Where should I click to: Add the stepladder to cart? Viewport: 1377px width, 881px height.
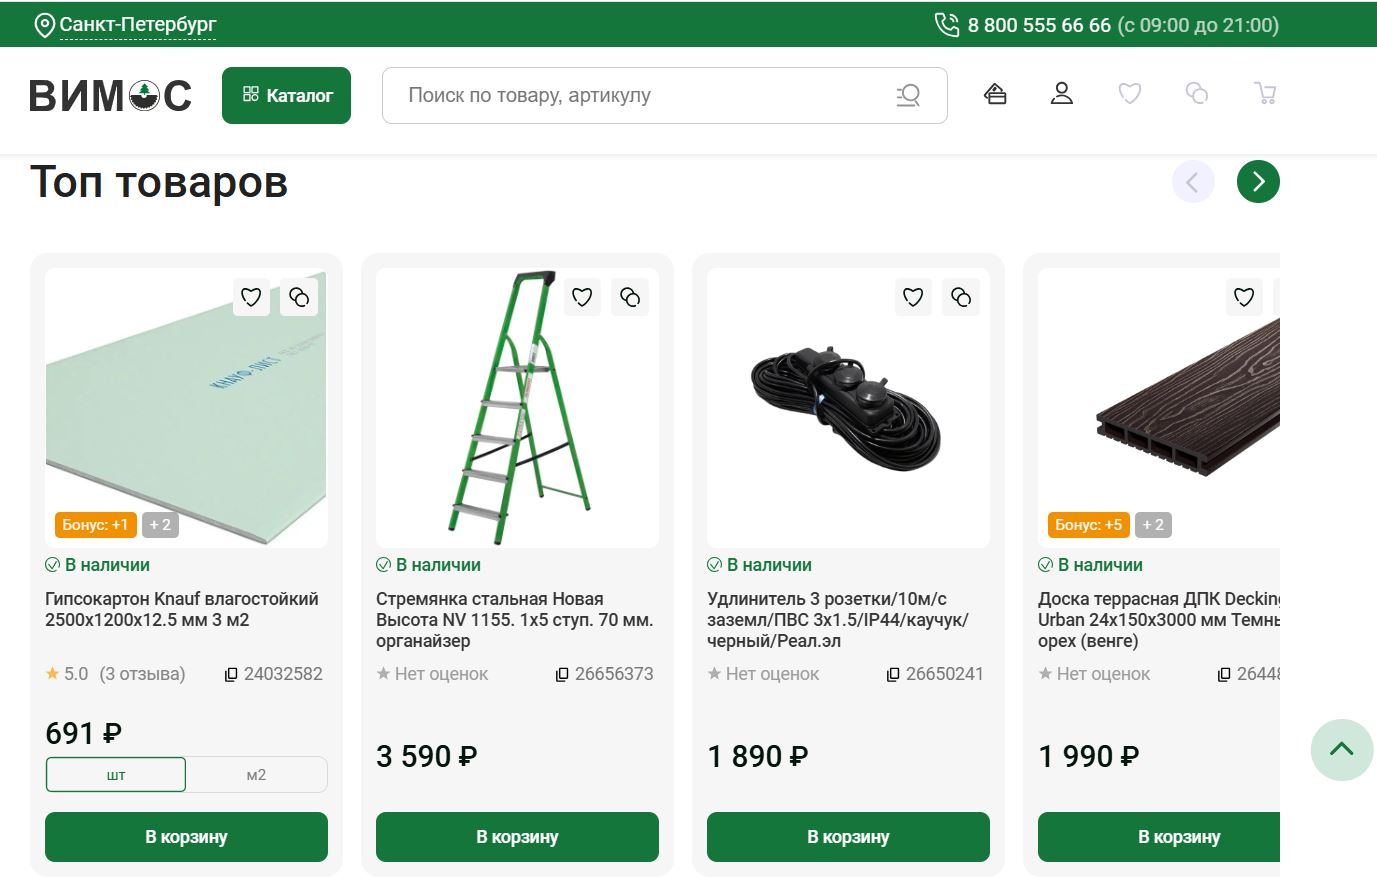pos(517,837)
